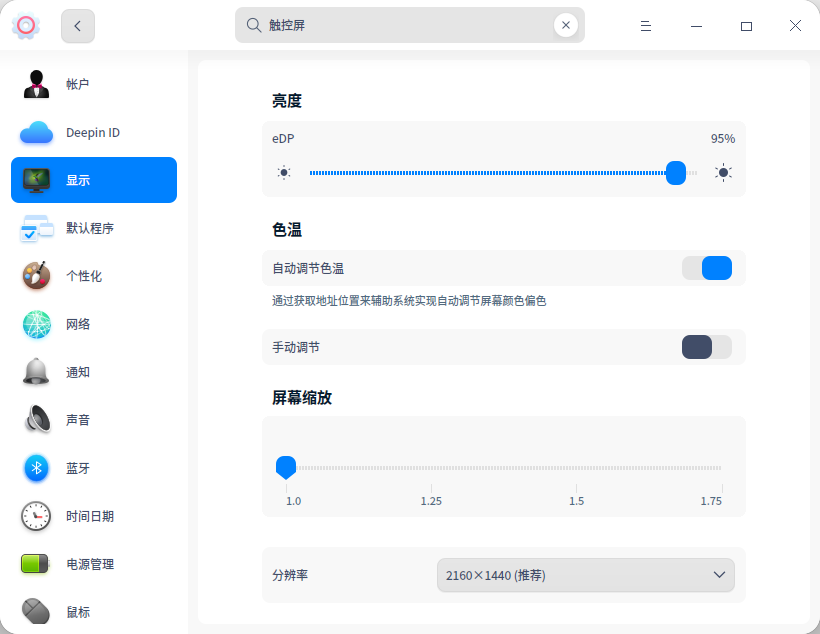The height and width of the screenshot is (634, 820).
Task: Open the 分辨率 resolution dropdown
Action: coord(586,575)
